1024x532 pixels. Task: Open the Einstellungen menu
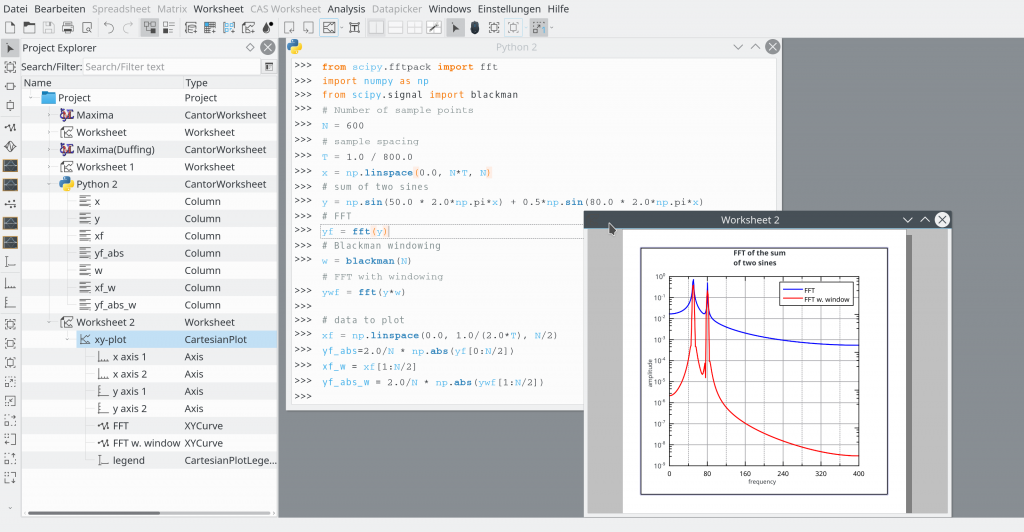510,9
